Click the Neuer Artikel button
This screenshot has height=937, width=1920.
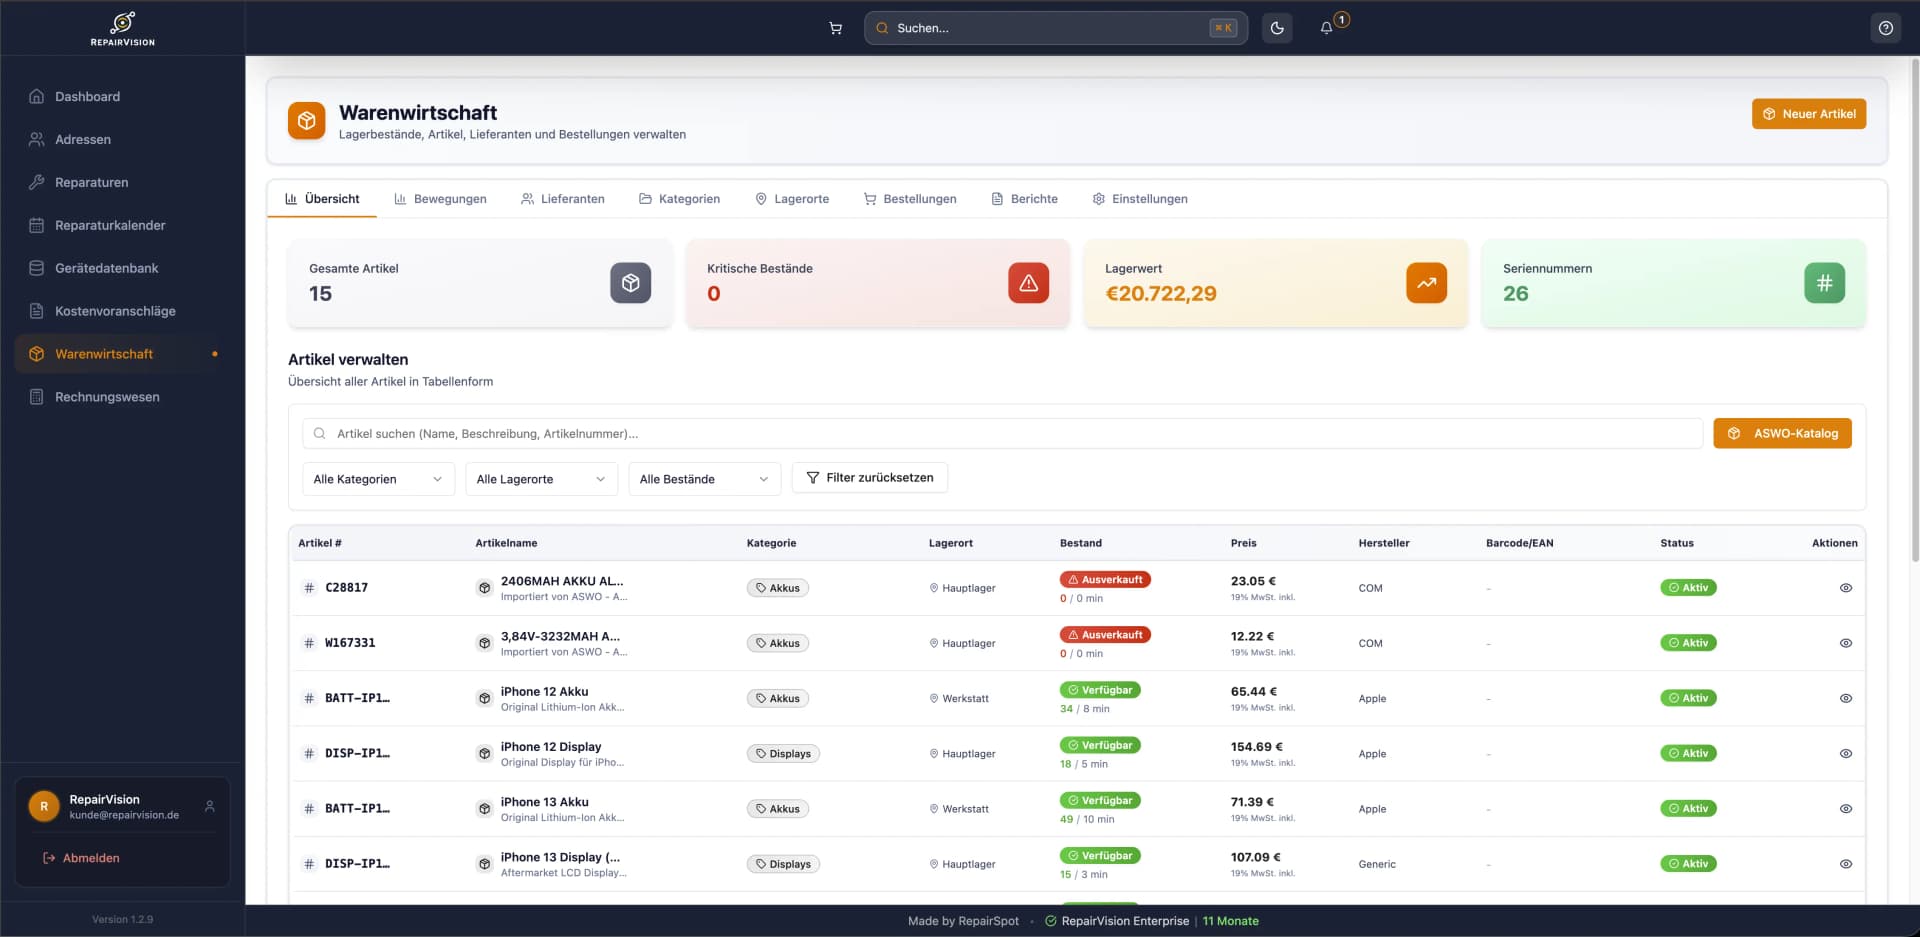click(x=1808, y=114)
